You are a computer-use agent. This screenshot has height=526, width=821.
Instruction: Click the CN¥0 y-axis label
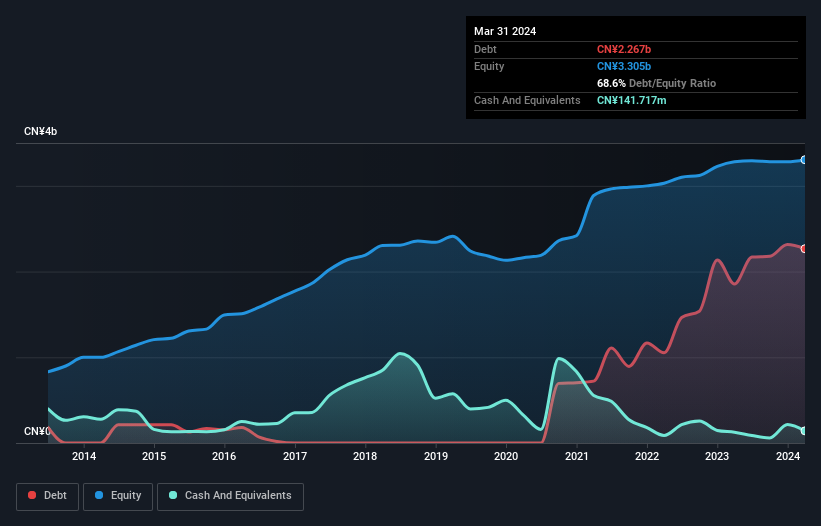(37, 431)
